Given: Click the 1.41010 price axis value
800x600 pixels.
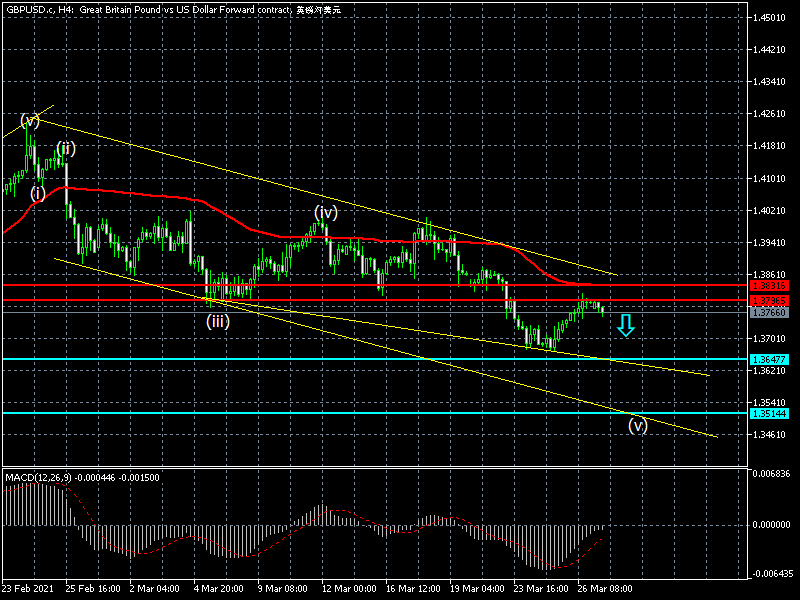Looking at the screenshot, I should [x=769, y=179].
